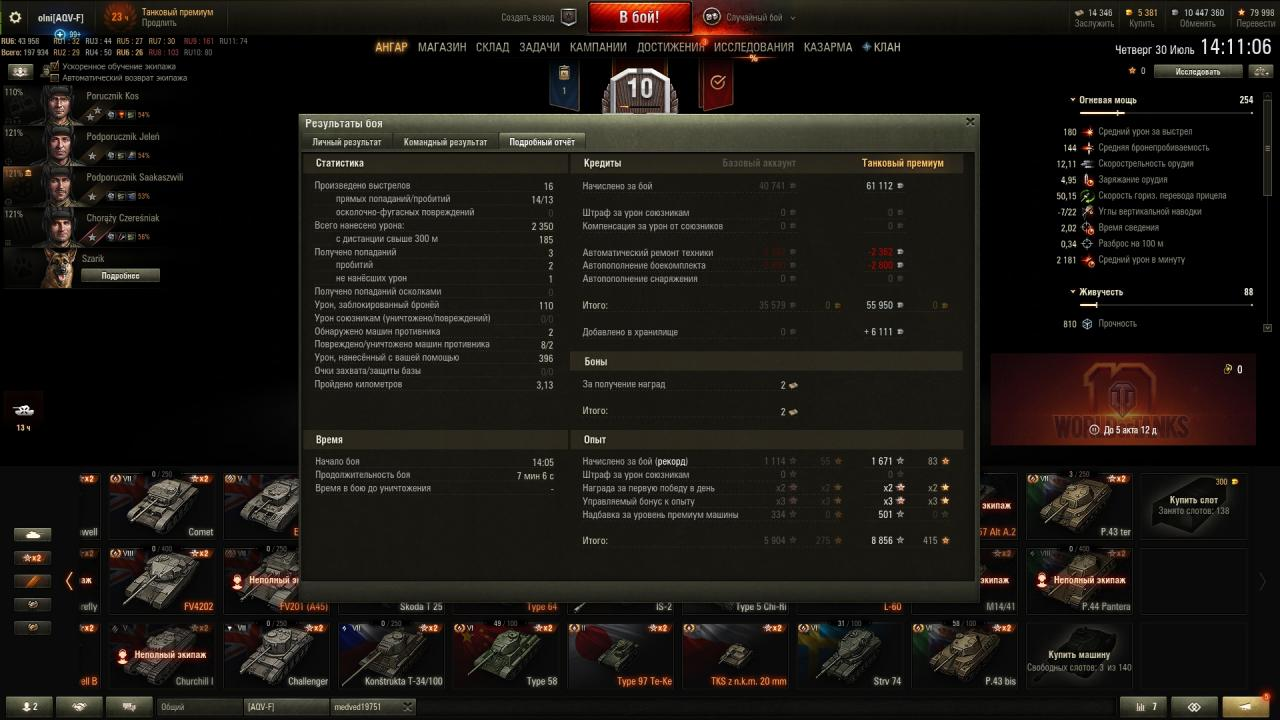The width and height of the screenshot is (1280, 720).
Task: Click the premium 23 ч badge icon
Action: click(x=119, y=17)
